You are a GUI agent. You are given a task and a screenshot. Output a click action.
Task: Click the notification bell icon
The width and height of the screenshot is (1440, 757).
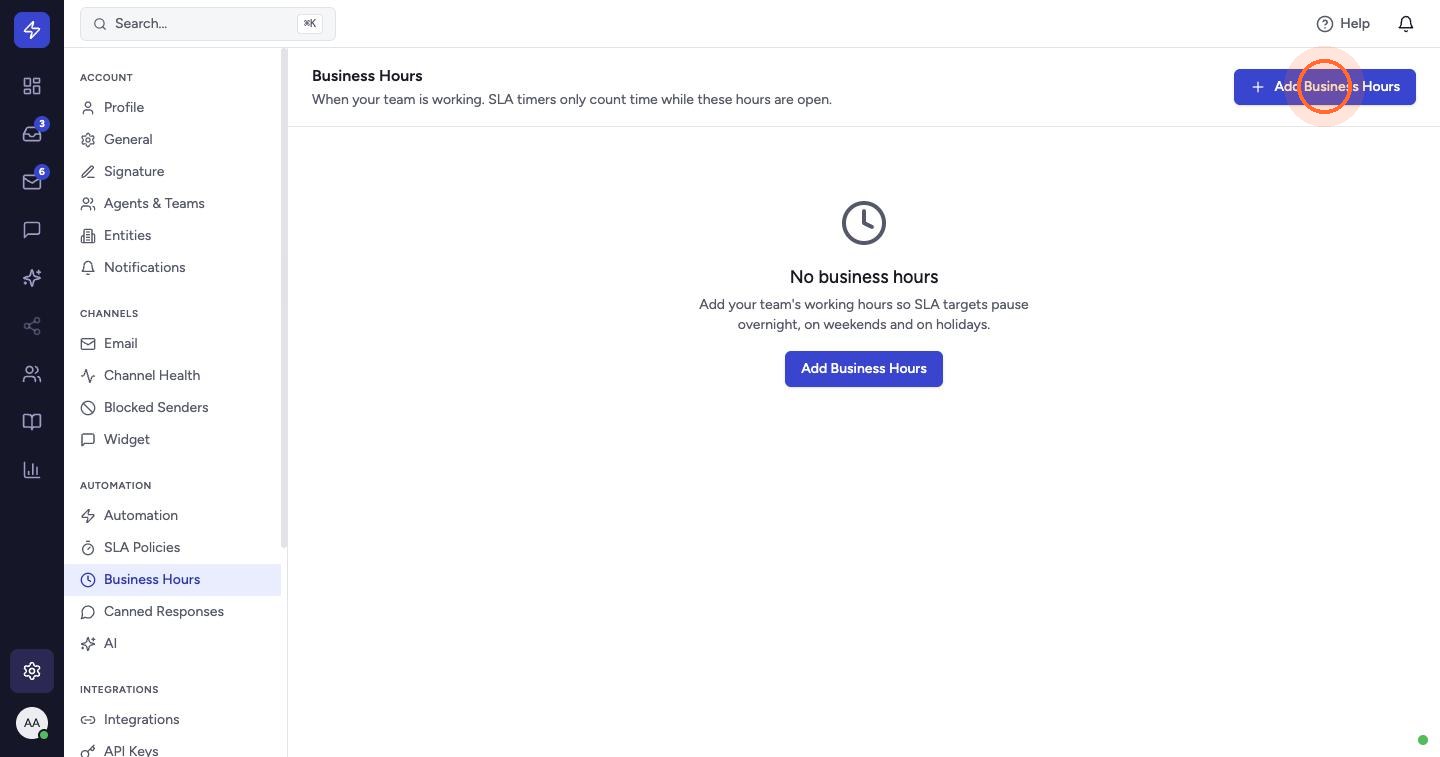pyautogui.click(x=1406, y=23)
